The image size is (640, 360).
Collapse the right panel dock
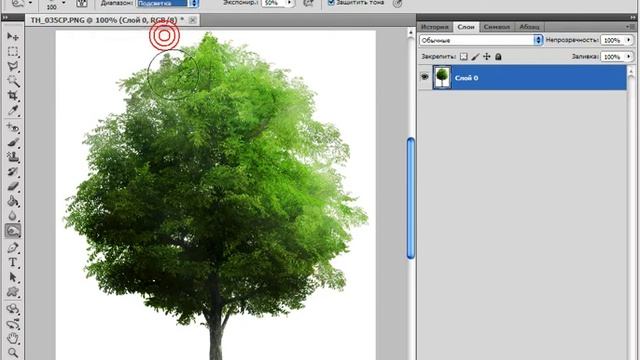click(x=633, y=18)
